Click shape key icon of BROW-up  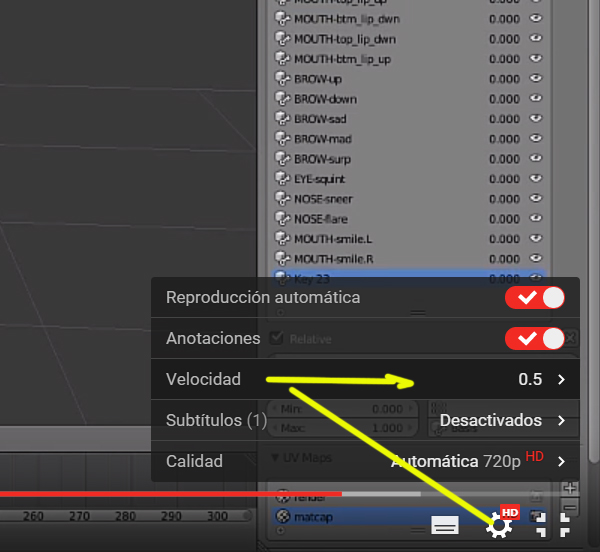pyautogui.click(x=282, y=78)
